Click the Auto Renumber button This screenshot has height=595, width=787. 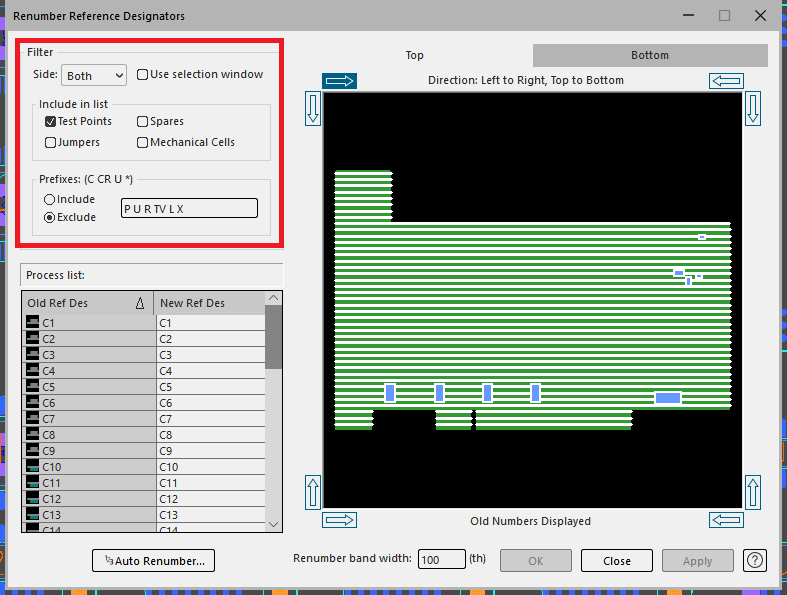(x=153, y=561)
